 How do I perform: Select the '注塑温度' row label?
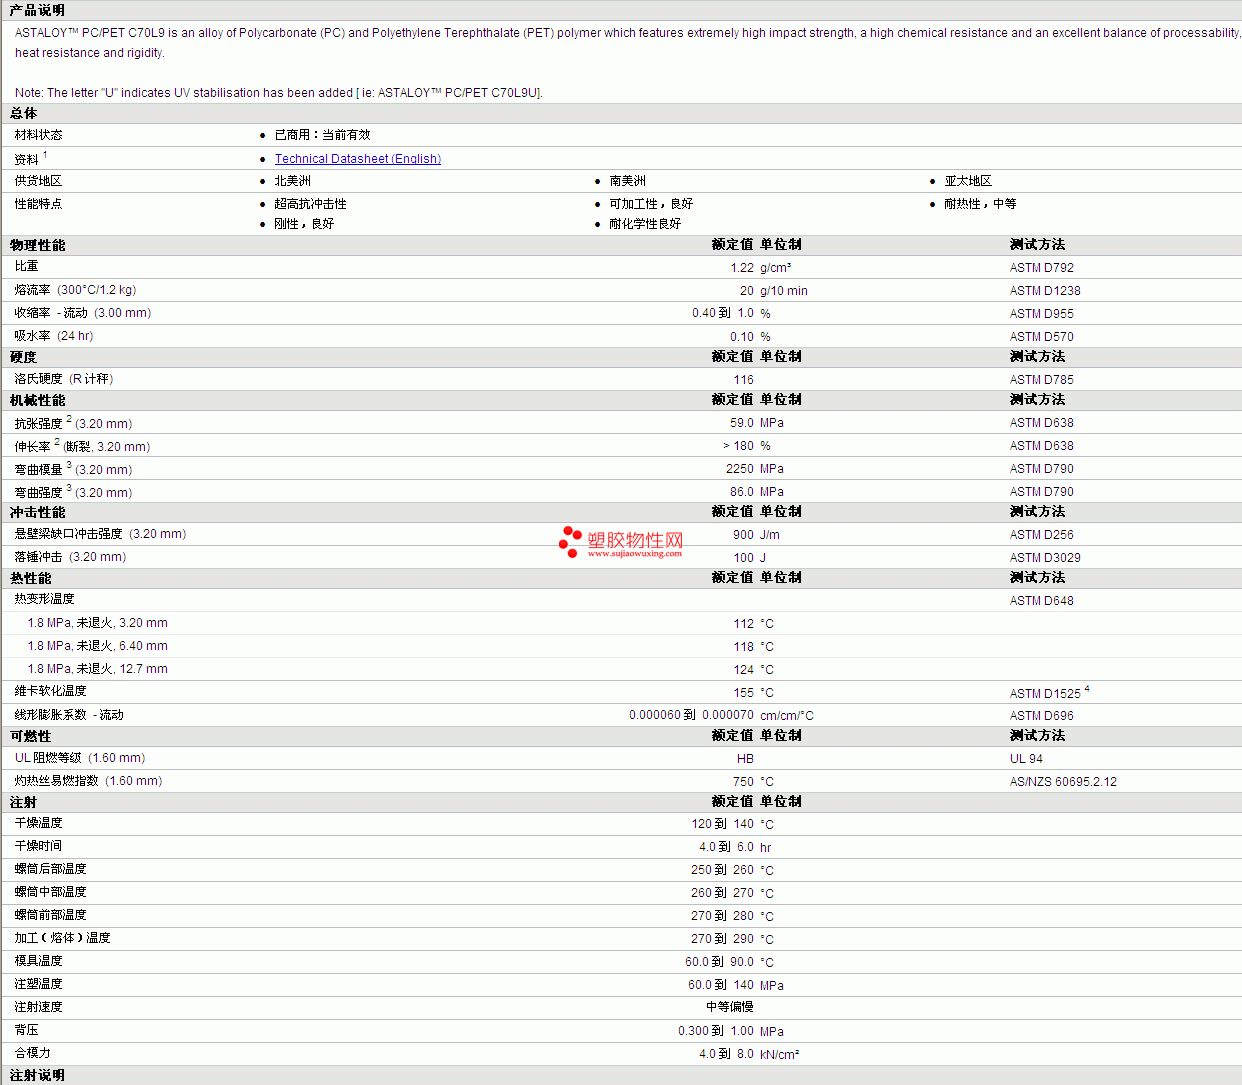39,984
